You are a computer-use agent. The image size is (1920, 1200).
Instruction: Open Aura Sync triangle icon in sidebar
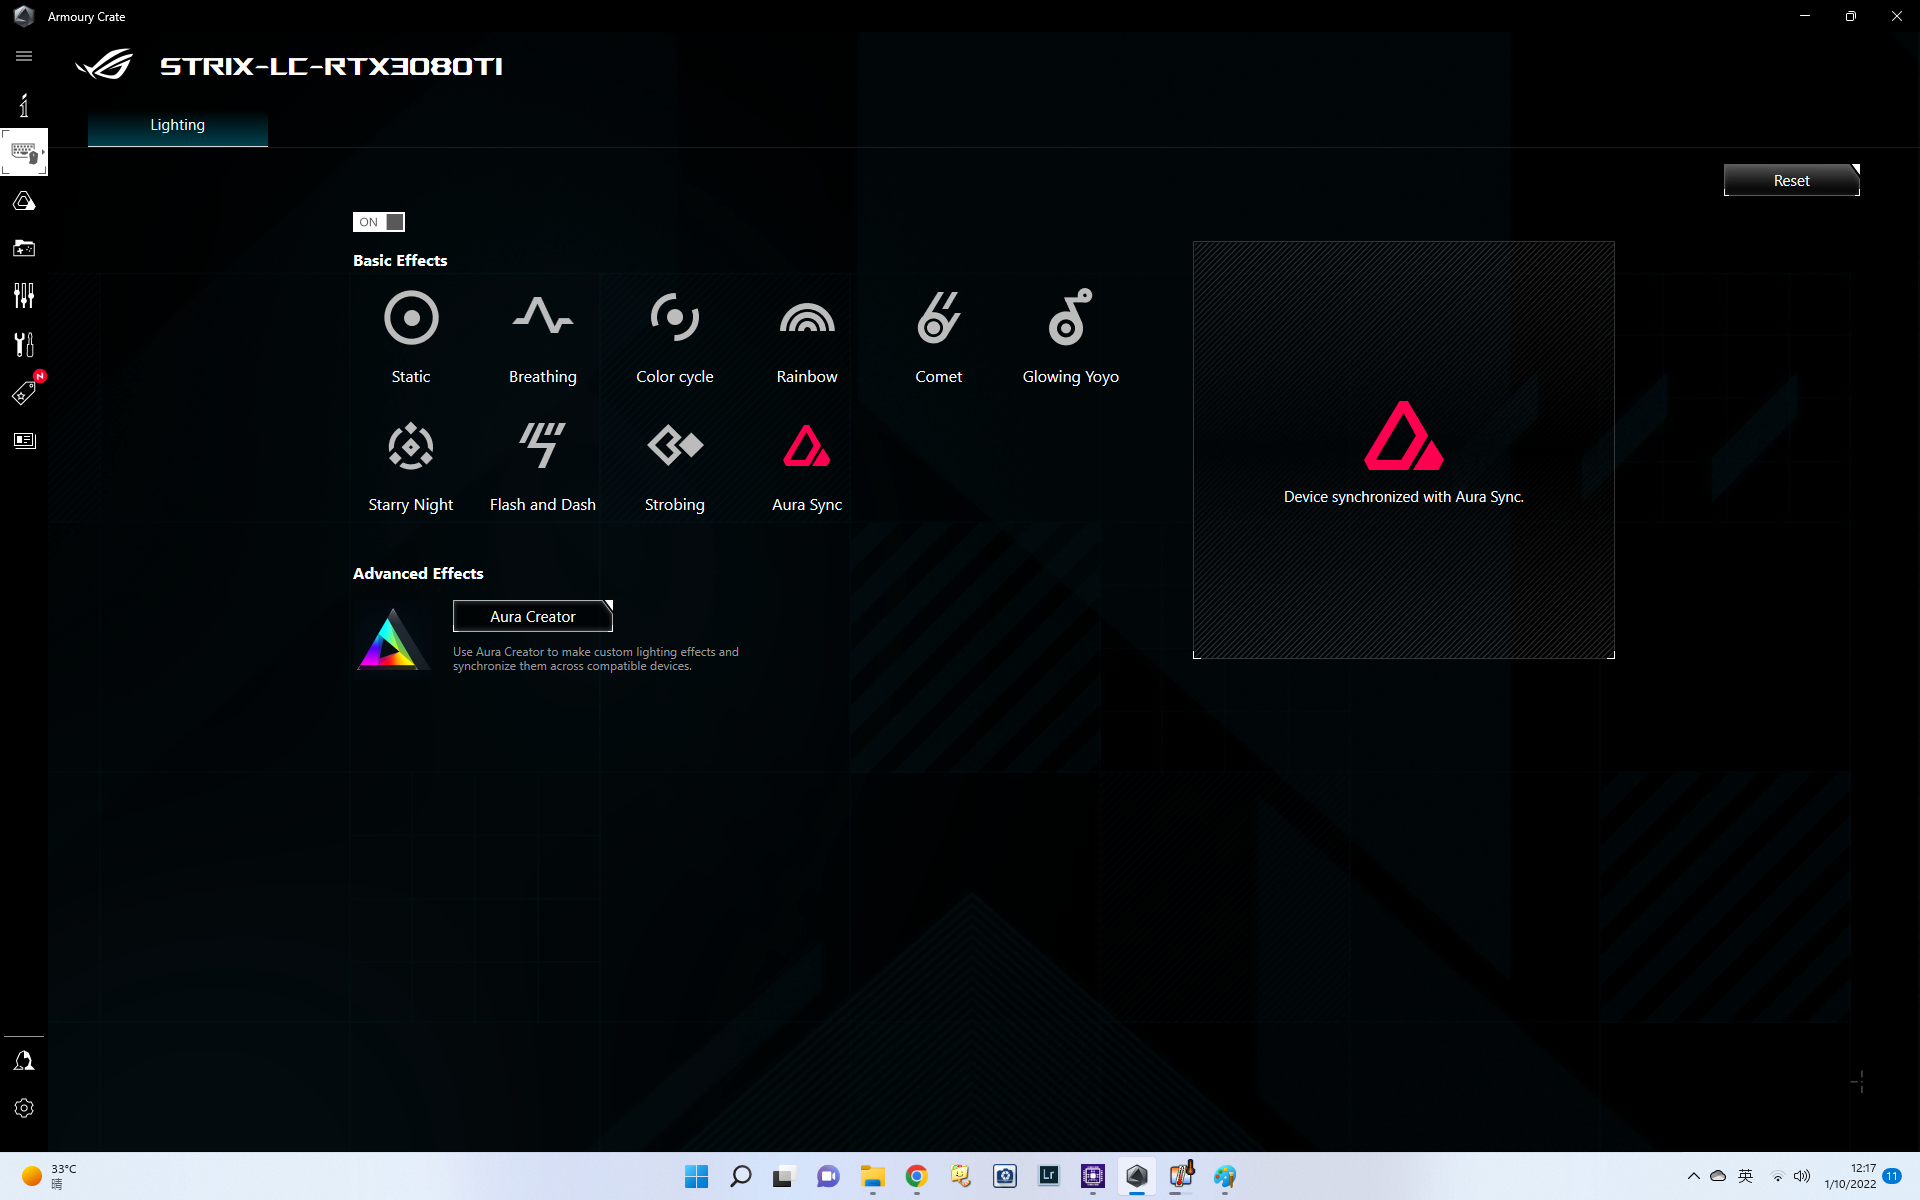click(24, 201)
